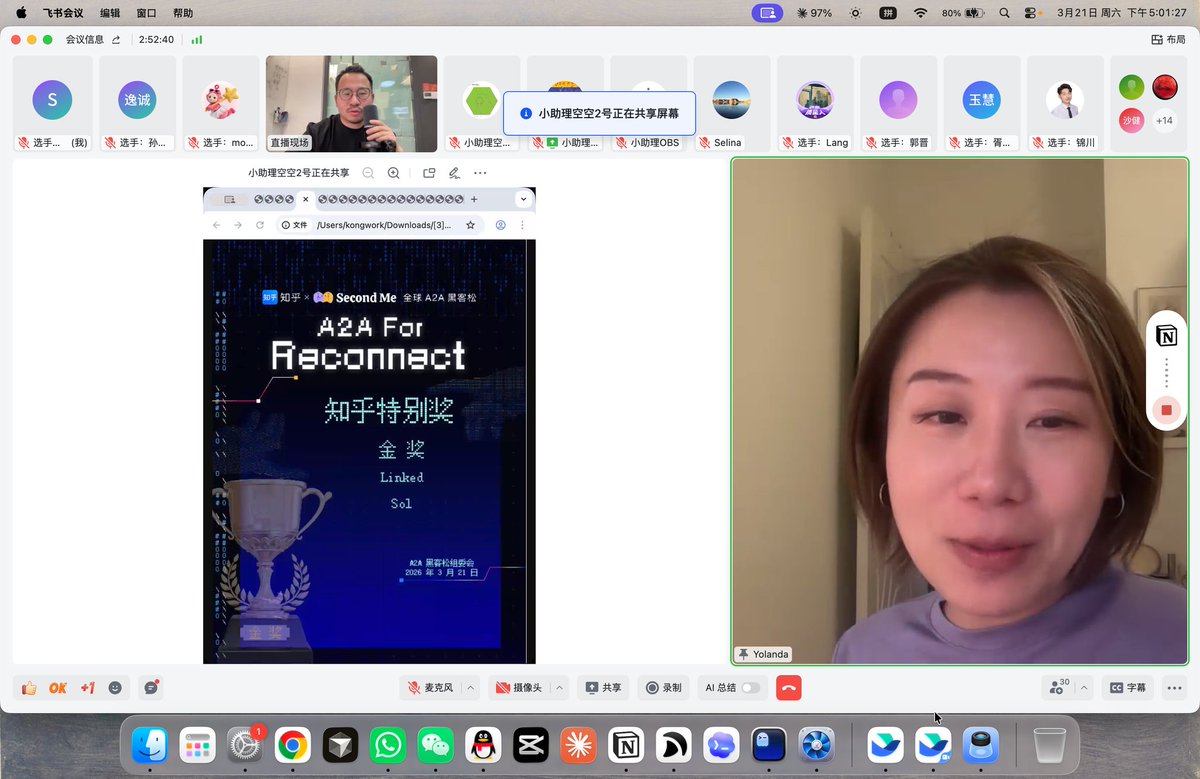Viewport: 1200px width, 779px height.
Task: Open the 编辑 menu
Action: (x=110, y=13)
